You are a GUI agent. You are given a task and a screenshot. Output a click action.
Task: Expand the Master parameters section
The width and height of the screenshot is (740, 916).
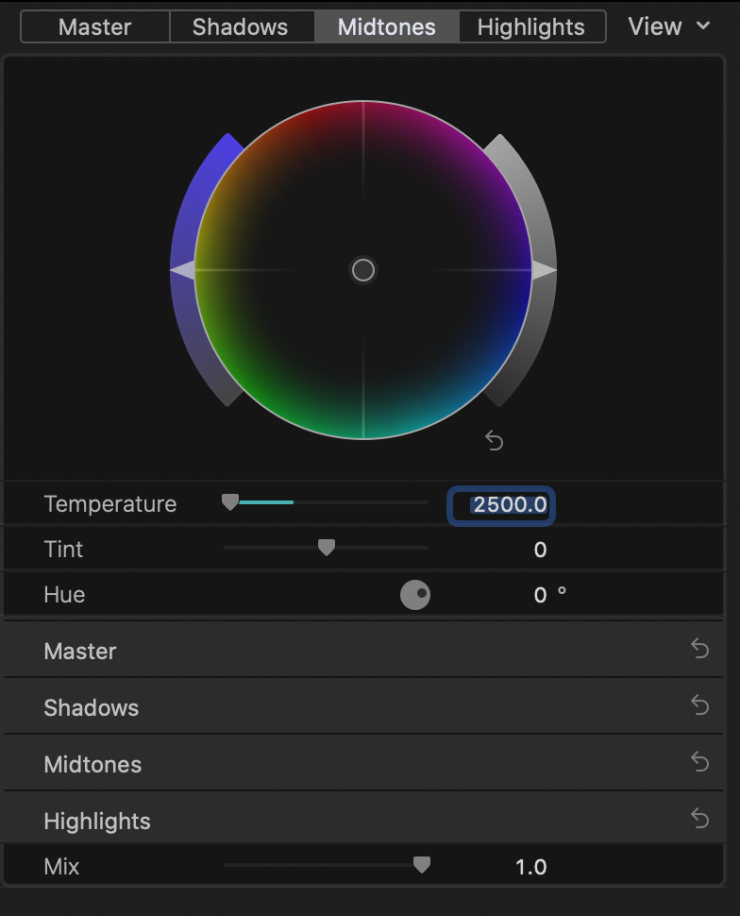pos(80,651)
